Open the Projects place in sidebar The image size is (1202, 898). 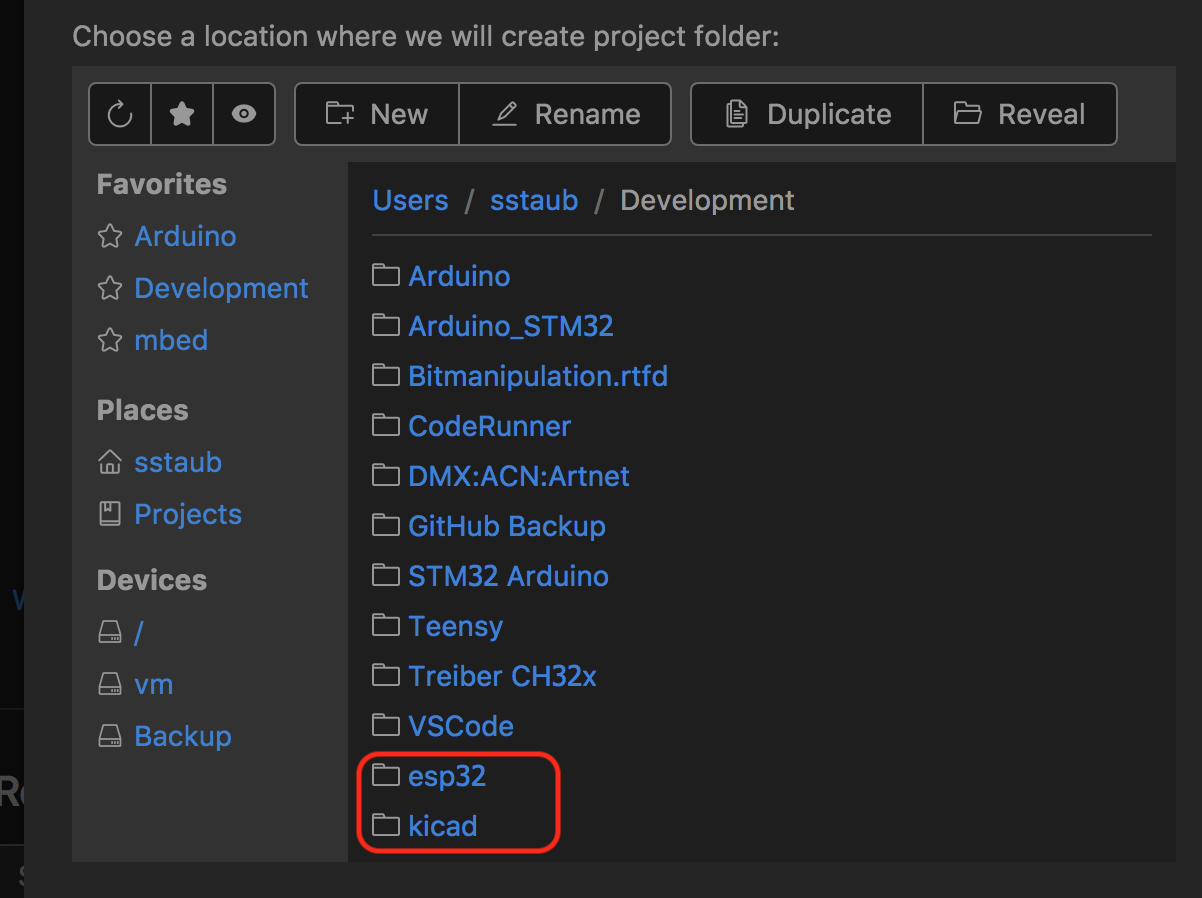[187, 513]
